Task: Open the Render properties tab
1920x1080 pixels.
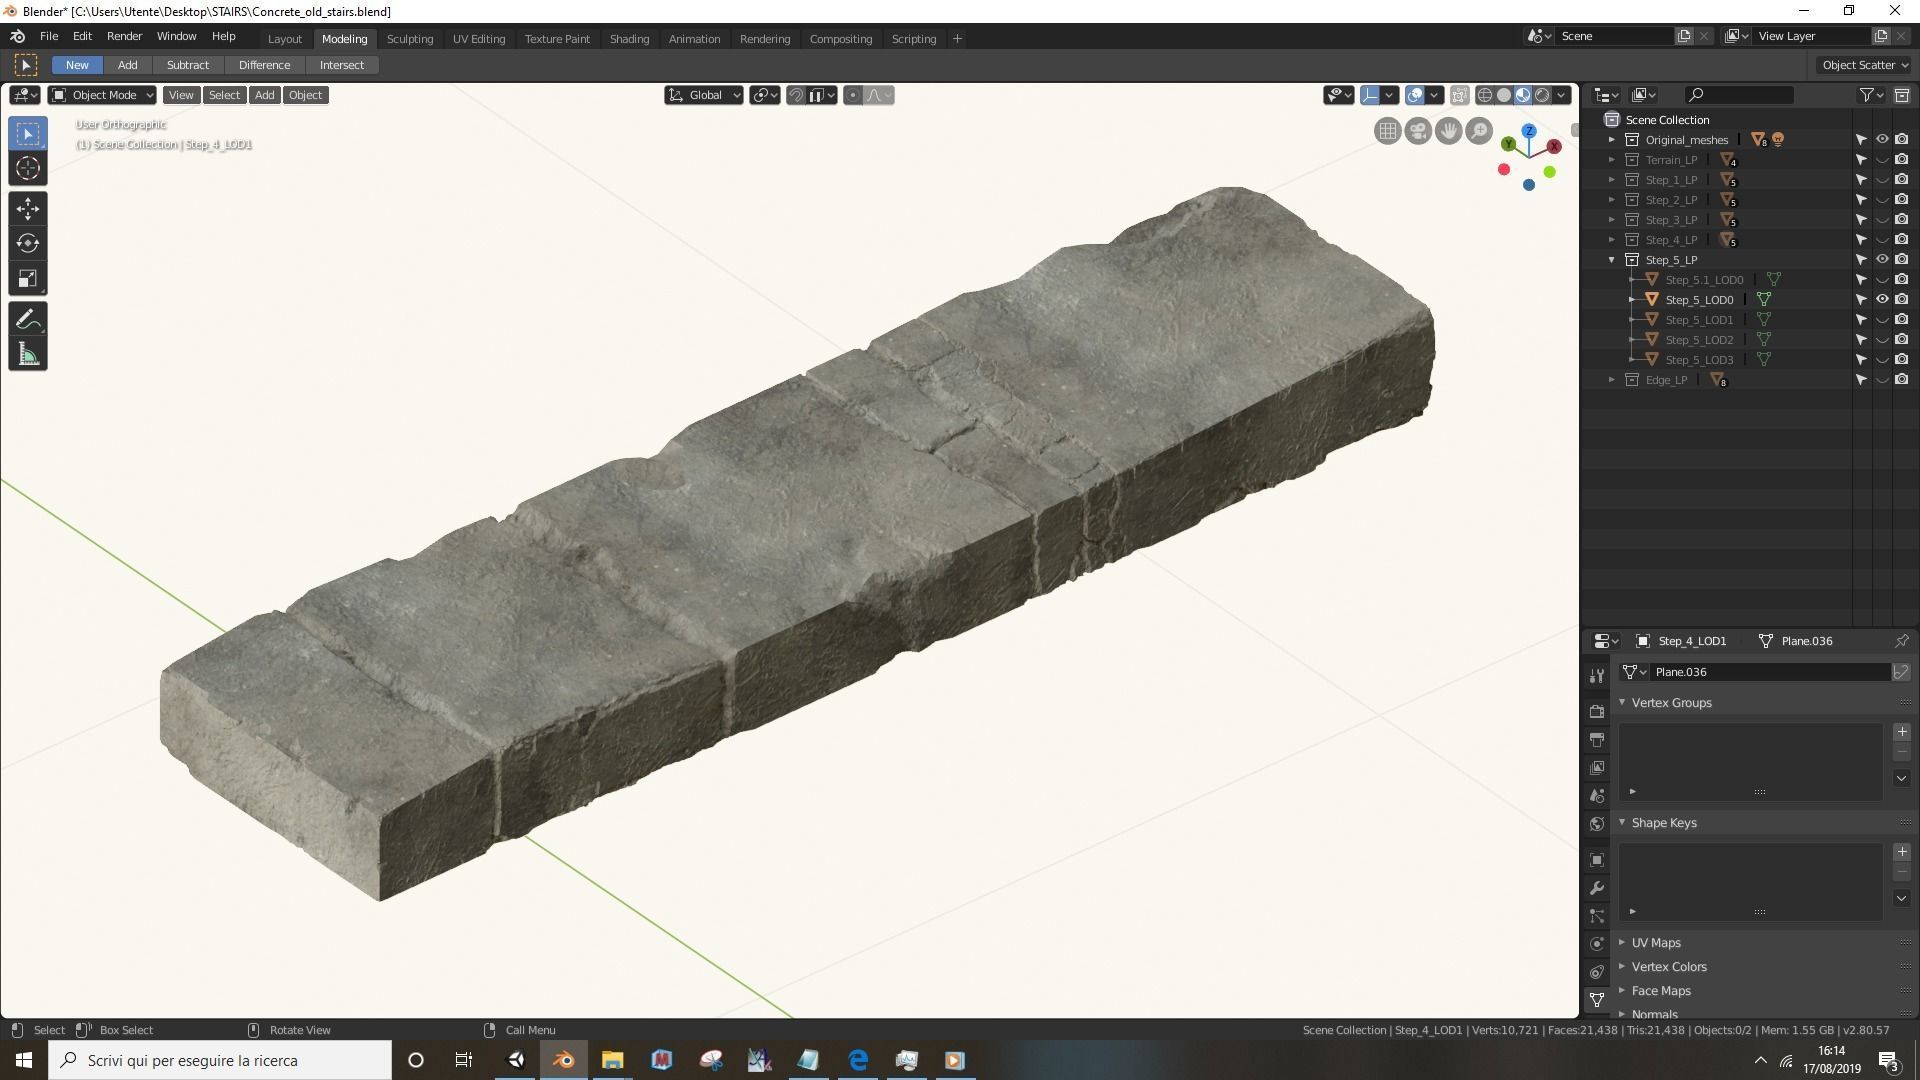Action: [1597, 711]
